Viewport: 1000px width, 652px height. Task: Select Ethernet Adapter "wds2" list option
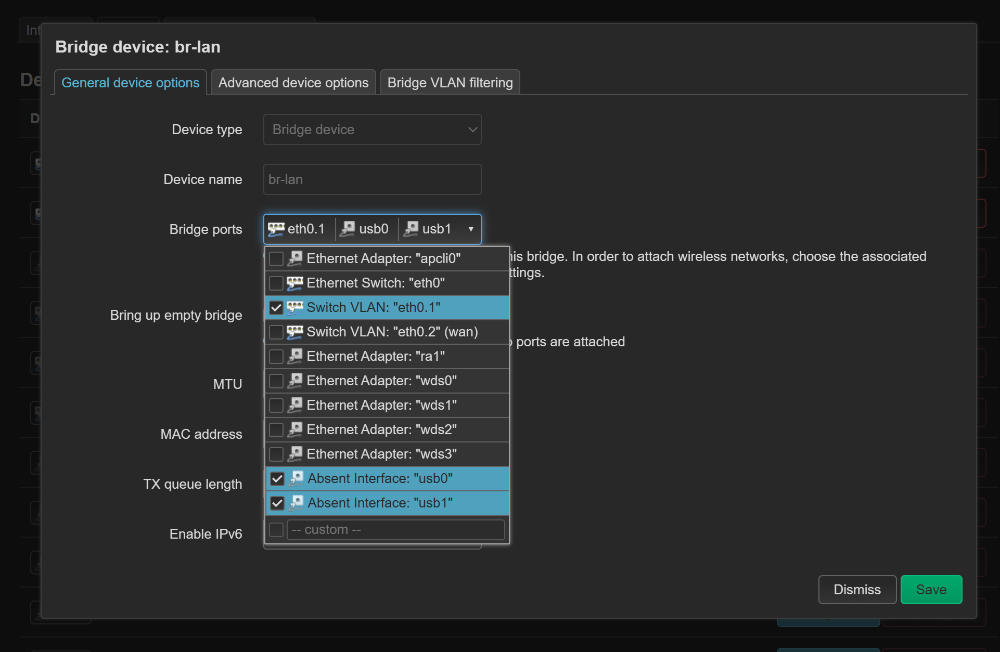pos(381,430)
